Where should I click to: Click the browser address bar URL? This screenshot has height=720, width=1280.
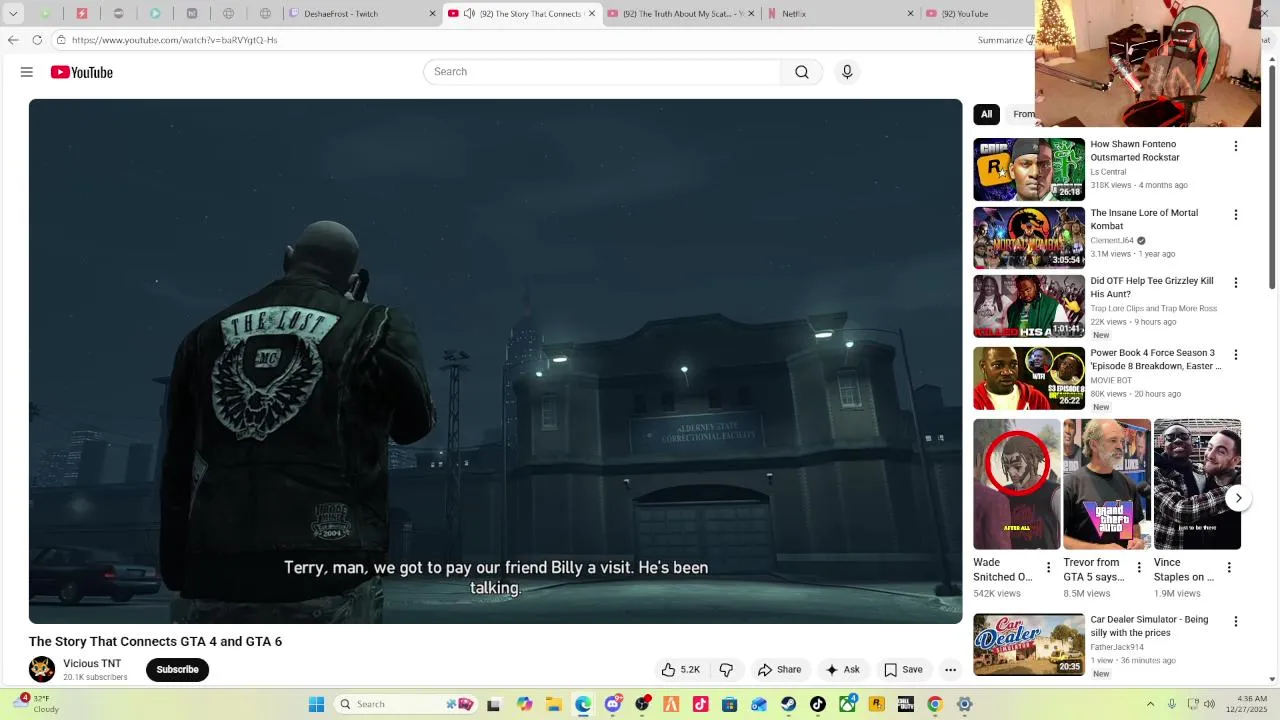click(x=175, y=40)
